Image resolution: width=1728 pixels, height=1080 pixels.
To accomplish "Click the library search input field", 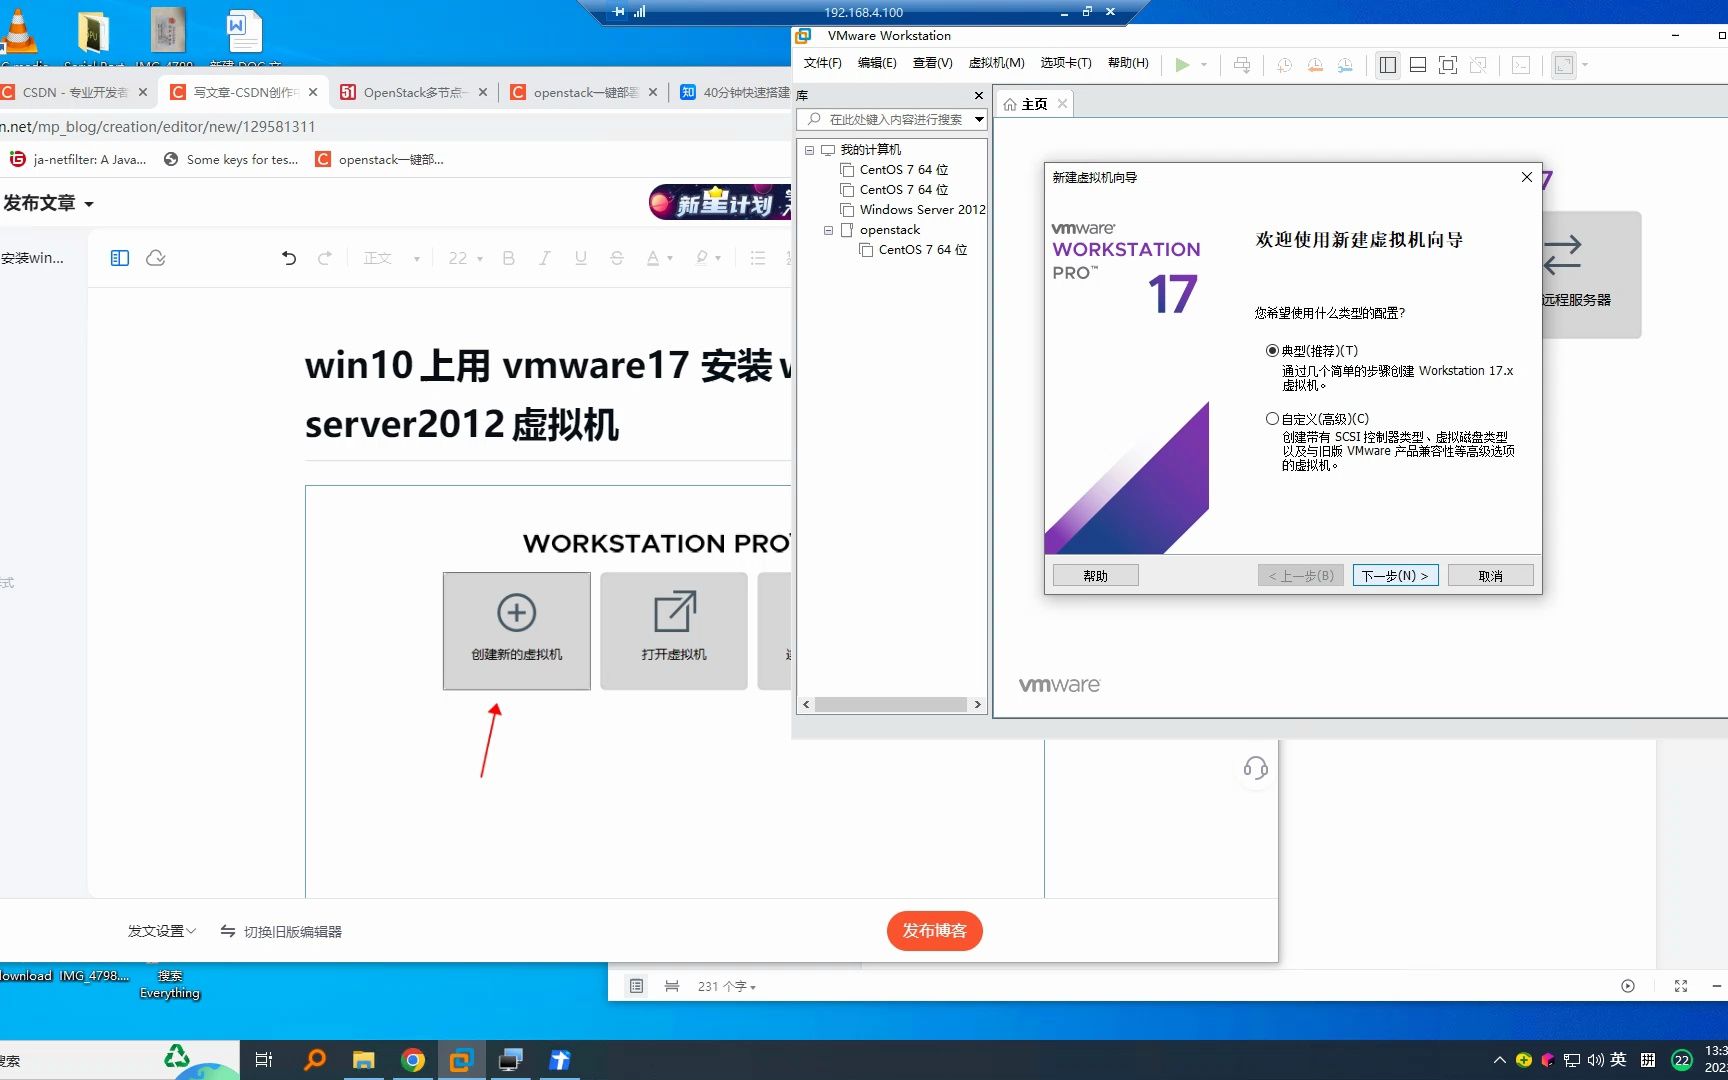I will (x=895, y=119).
